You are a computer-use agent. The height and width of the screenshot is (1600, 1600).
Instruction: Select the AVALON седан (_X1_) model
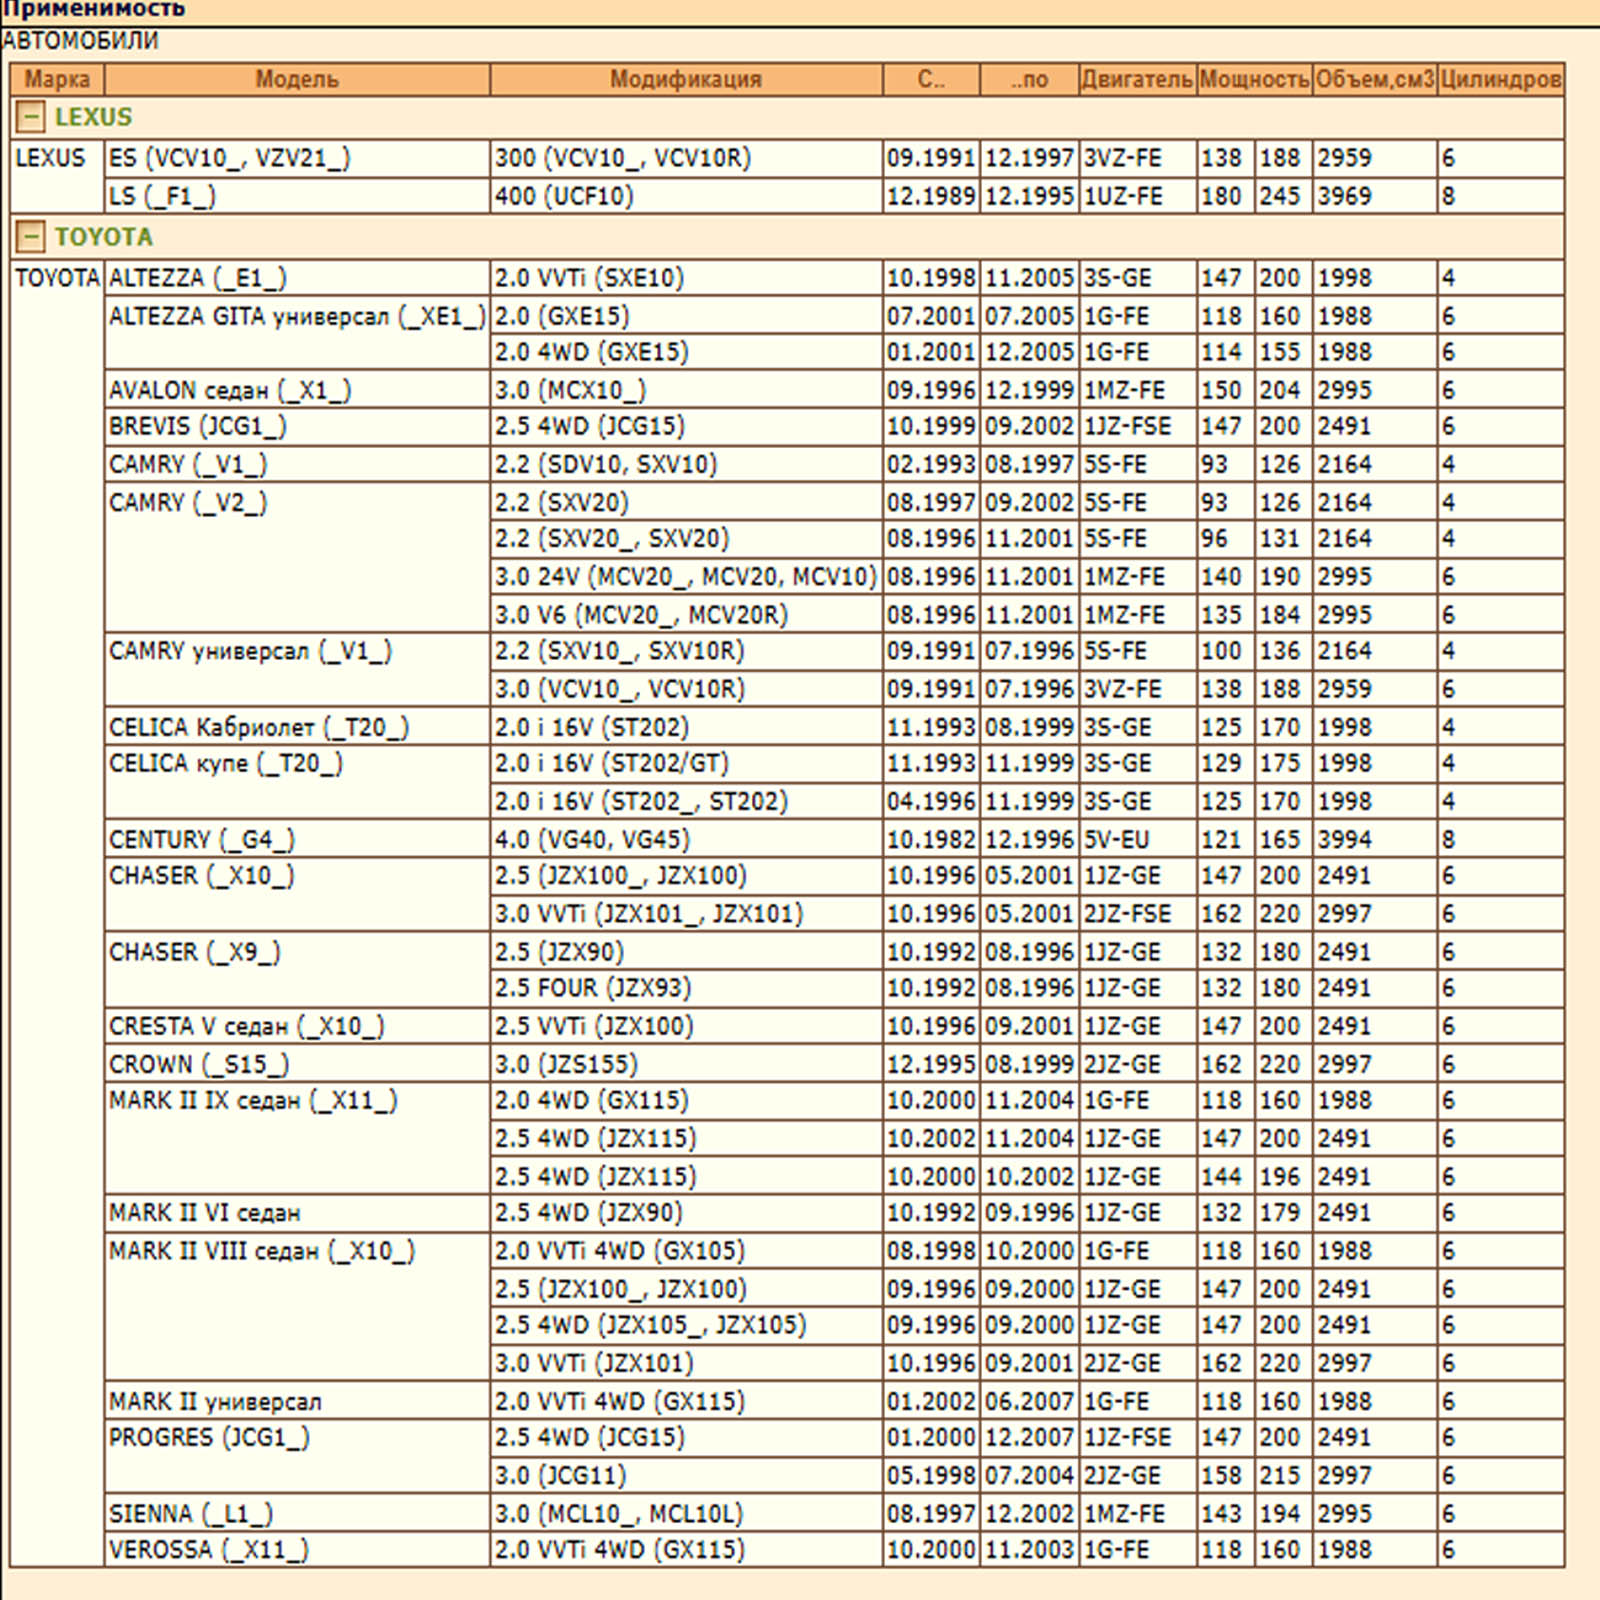click(x=230, y=390)
